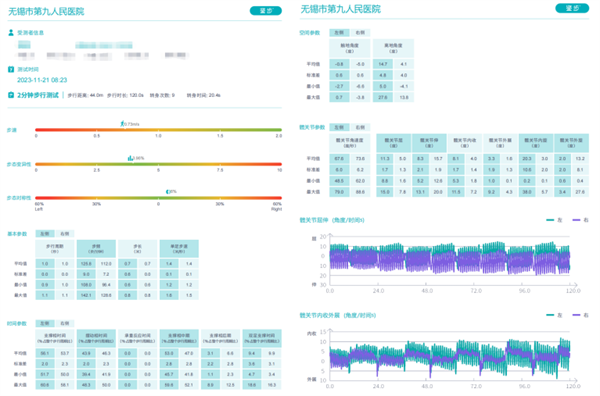Click the calendar icon beside 测试时间

point(11,69)
